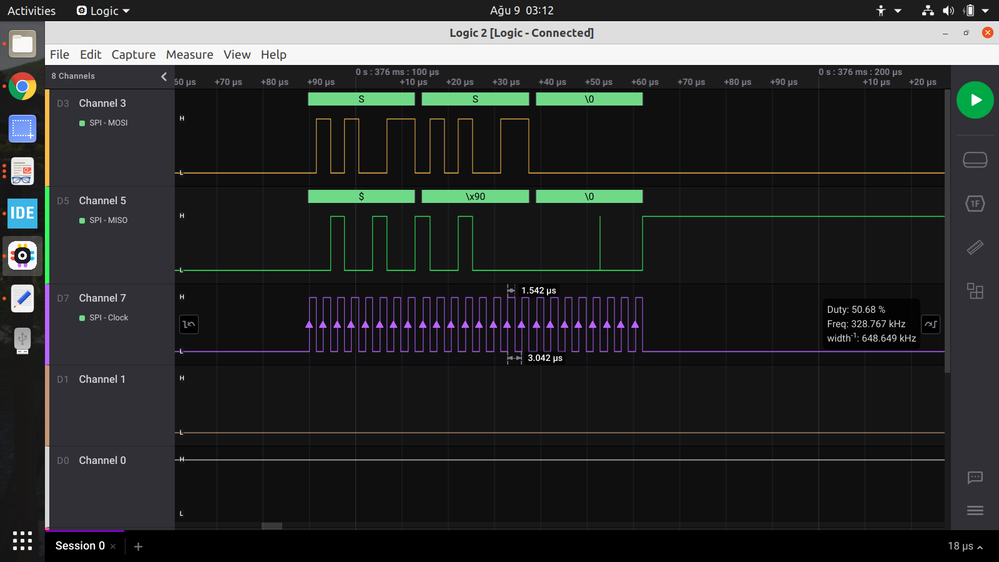Click the 8 Channels header
Screen dimensions: 999x562
[x=73, y=76]
